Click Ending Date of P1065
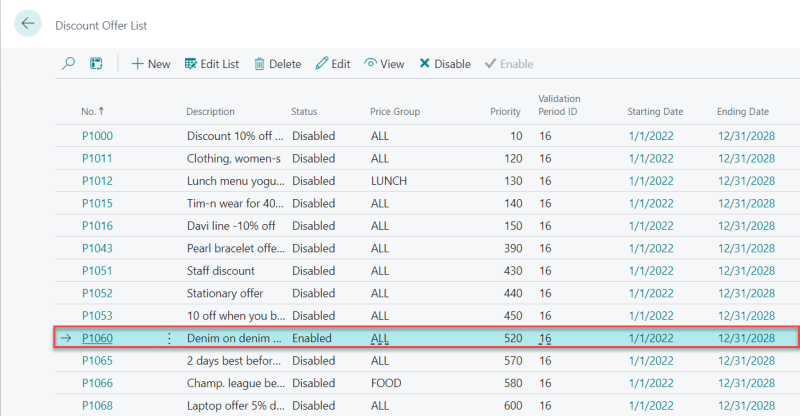Viewport: 800px width, 416px height. tap(746, 360)
